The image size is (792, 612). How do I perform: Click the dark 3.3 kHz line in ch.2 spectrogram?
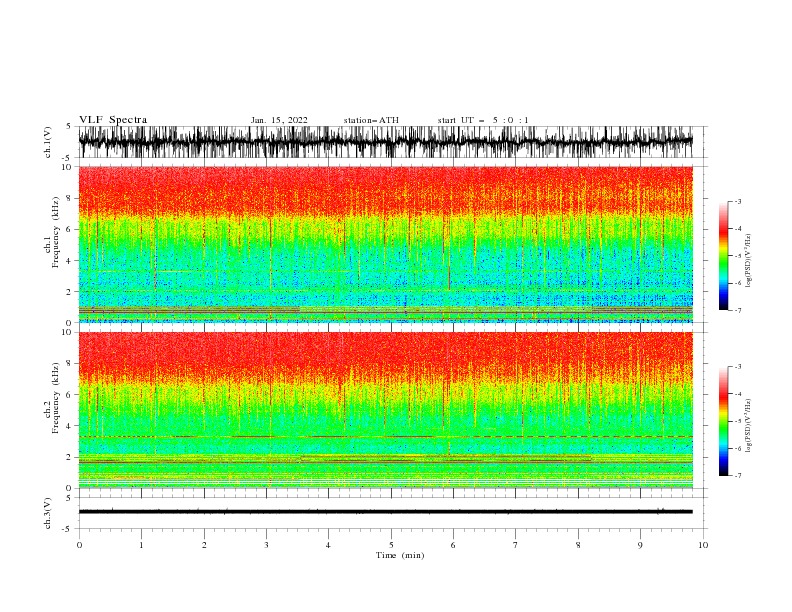tap(386, 436)
